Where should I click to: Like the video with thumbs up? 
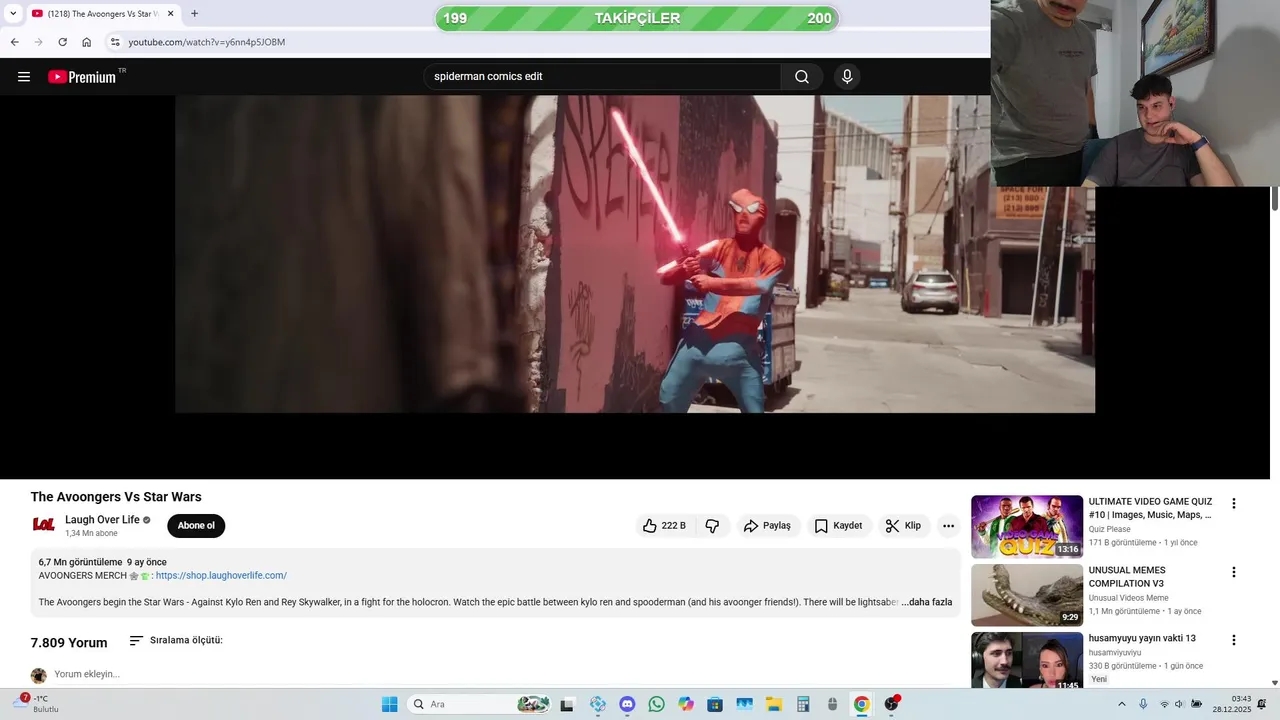click(x=665, y=526)
